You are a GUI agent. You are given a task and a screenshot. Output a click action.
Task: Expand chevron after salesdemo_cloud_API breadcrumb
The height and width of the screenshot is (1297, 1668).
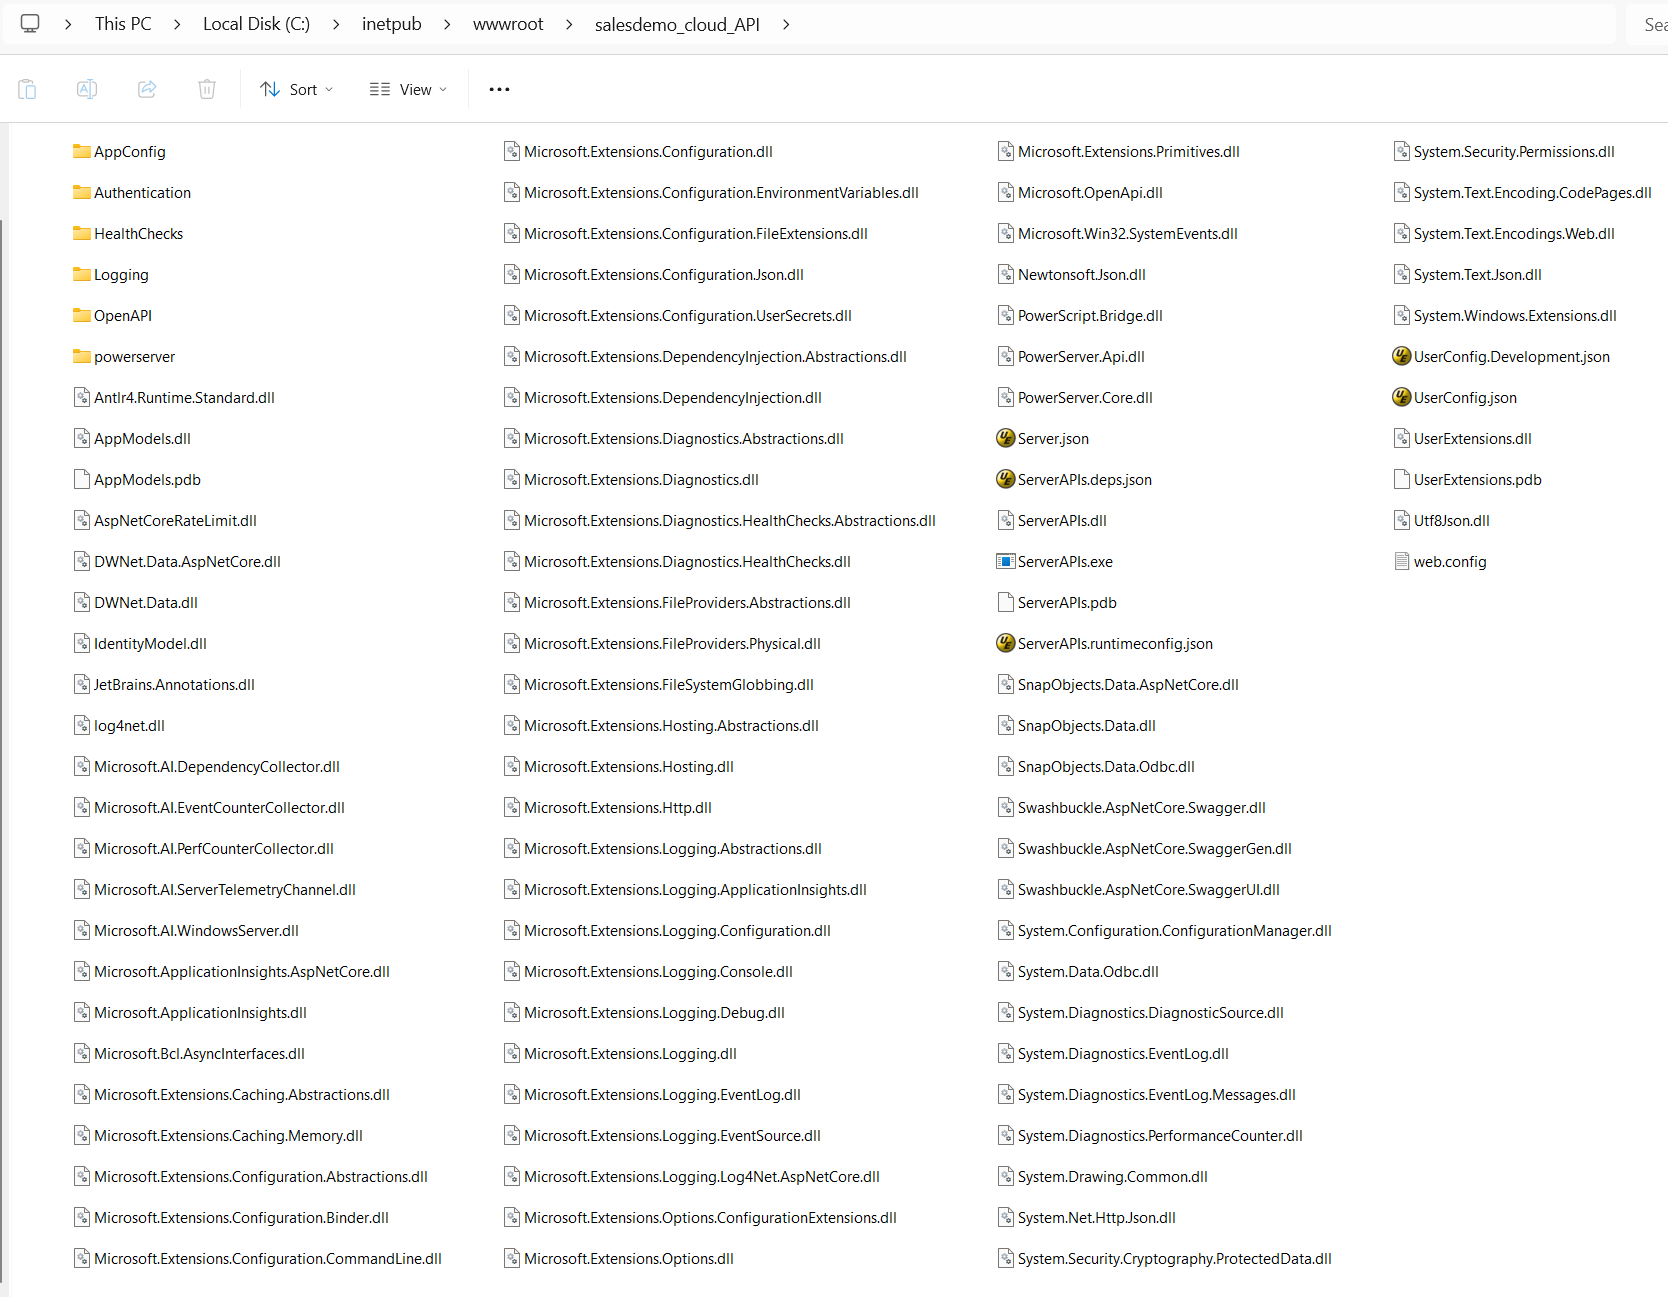[x=786, y=24]
